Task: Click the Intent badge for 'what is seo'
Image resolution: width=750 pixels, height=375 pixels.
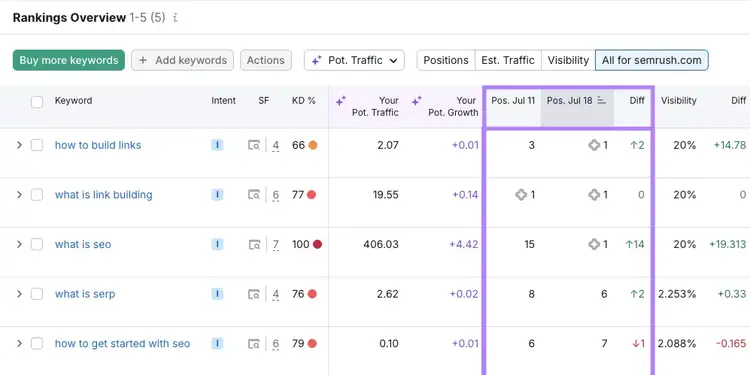Action: [x=217, y=244]
